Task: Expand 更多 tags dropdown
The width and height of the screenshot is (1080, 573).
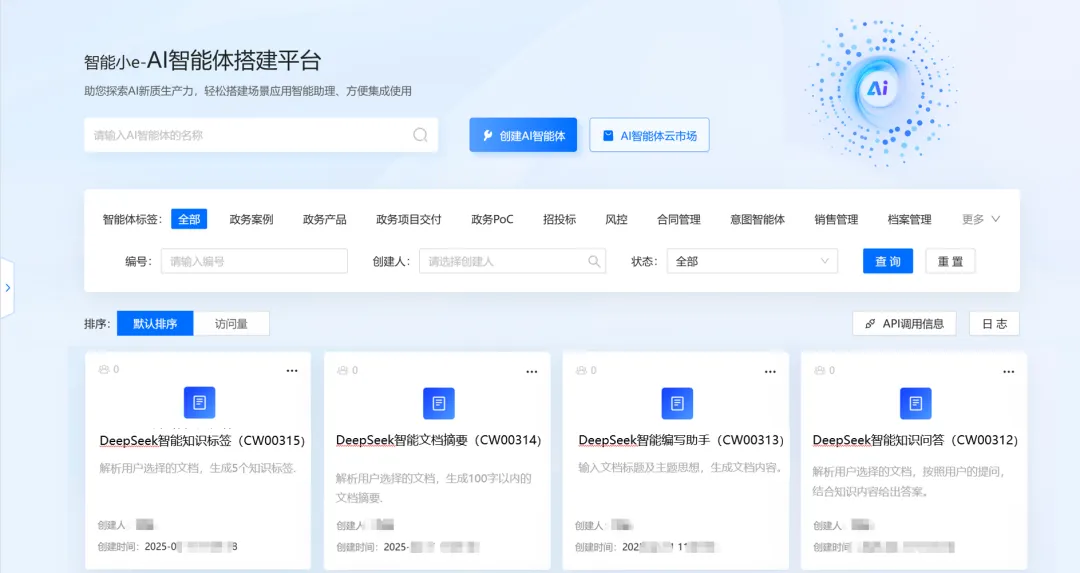Action: [981, 219]
